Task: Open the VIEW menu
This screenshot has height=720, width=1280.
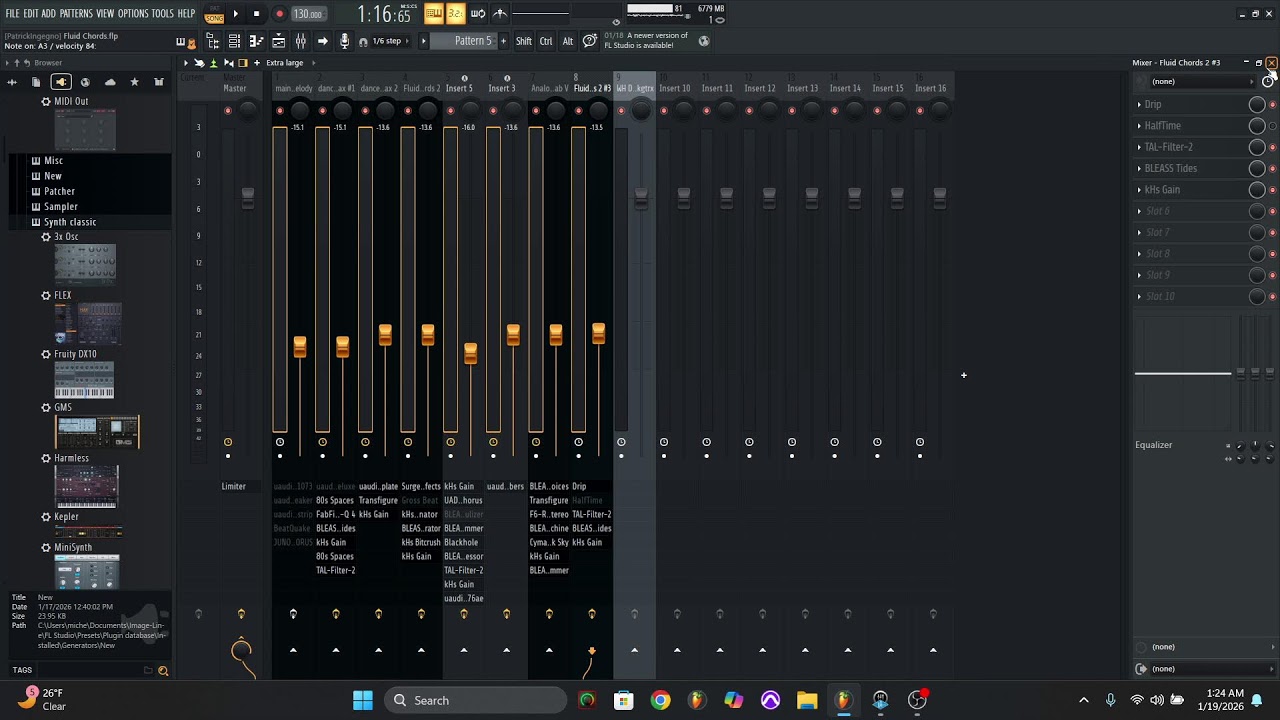Action: point(105,14)
